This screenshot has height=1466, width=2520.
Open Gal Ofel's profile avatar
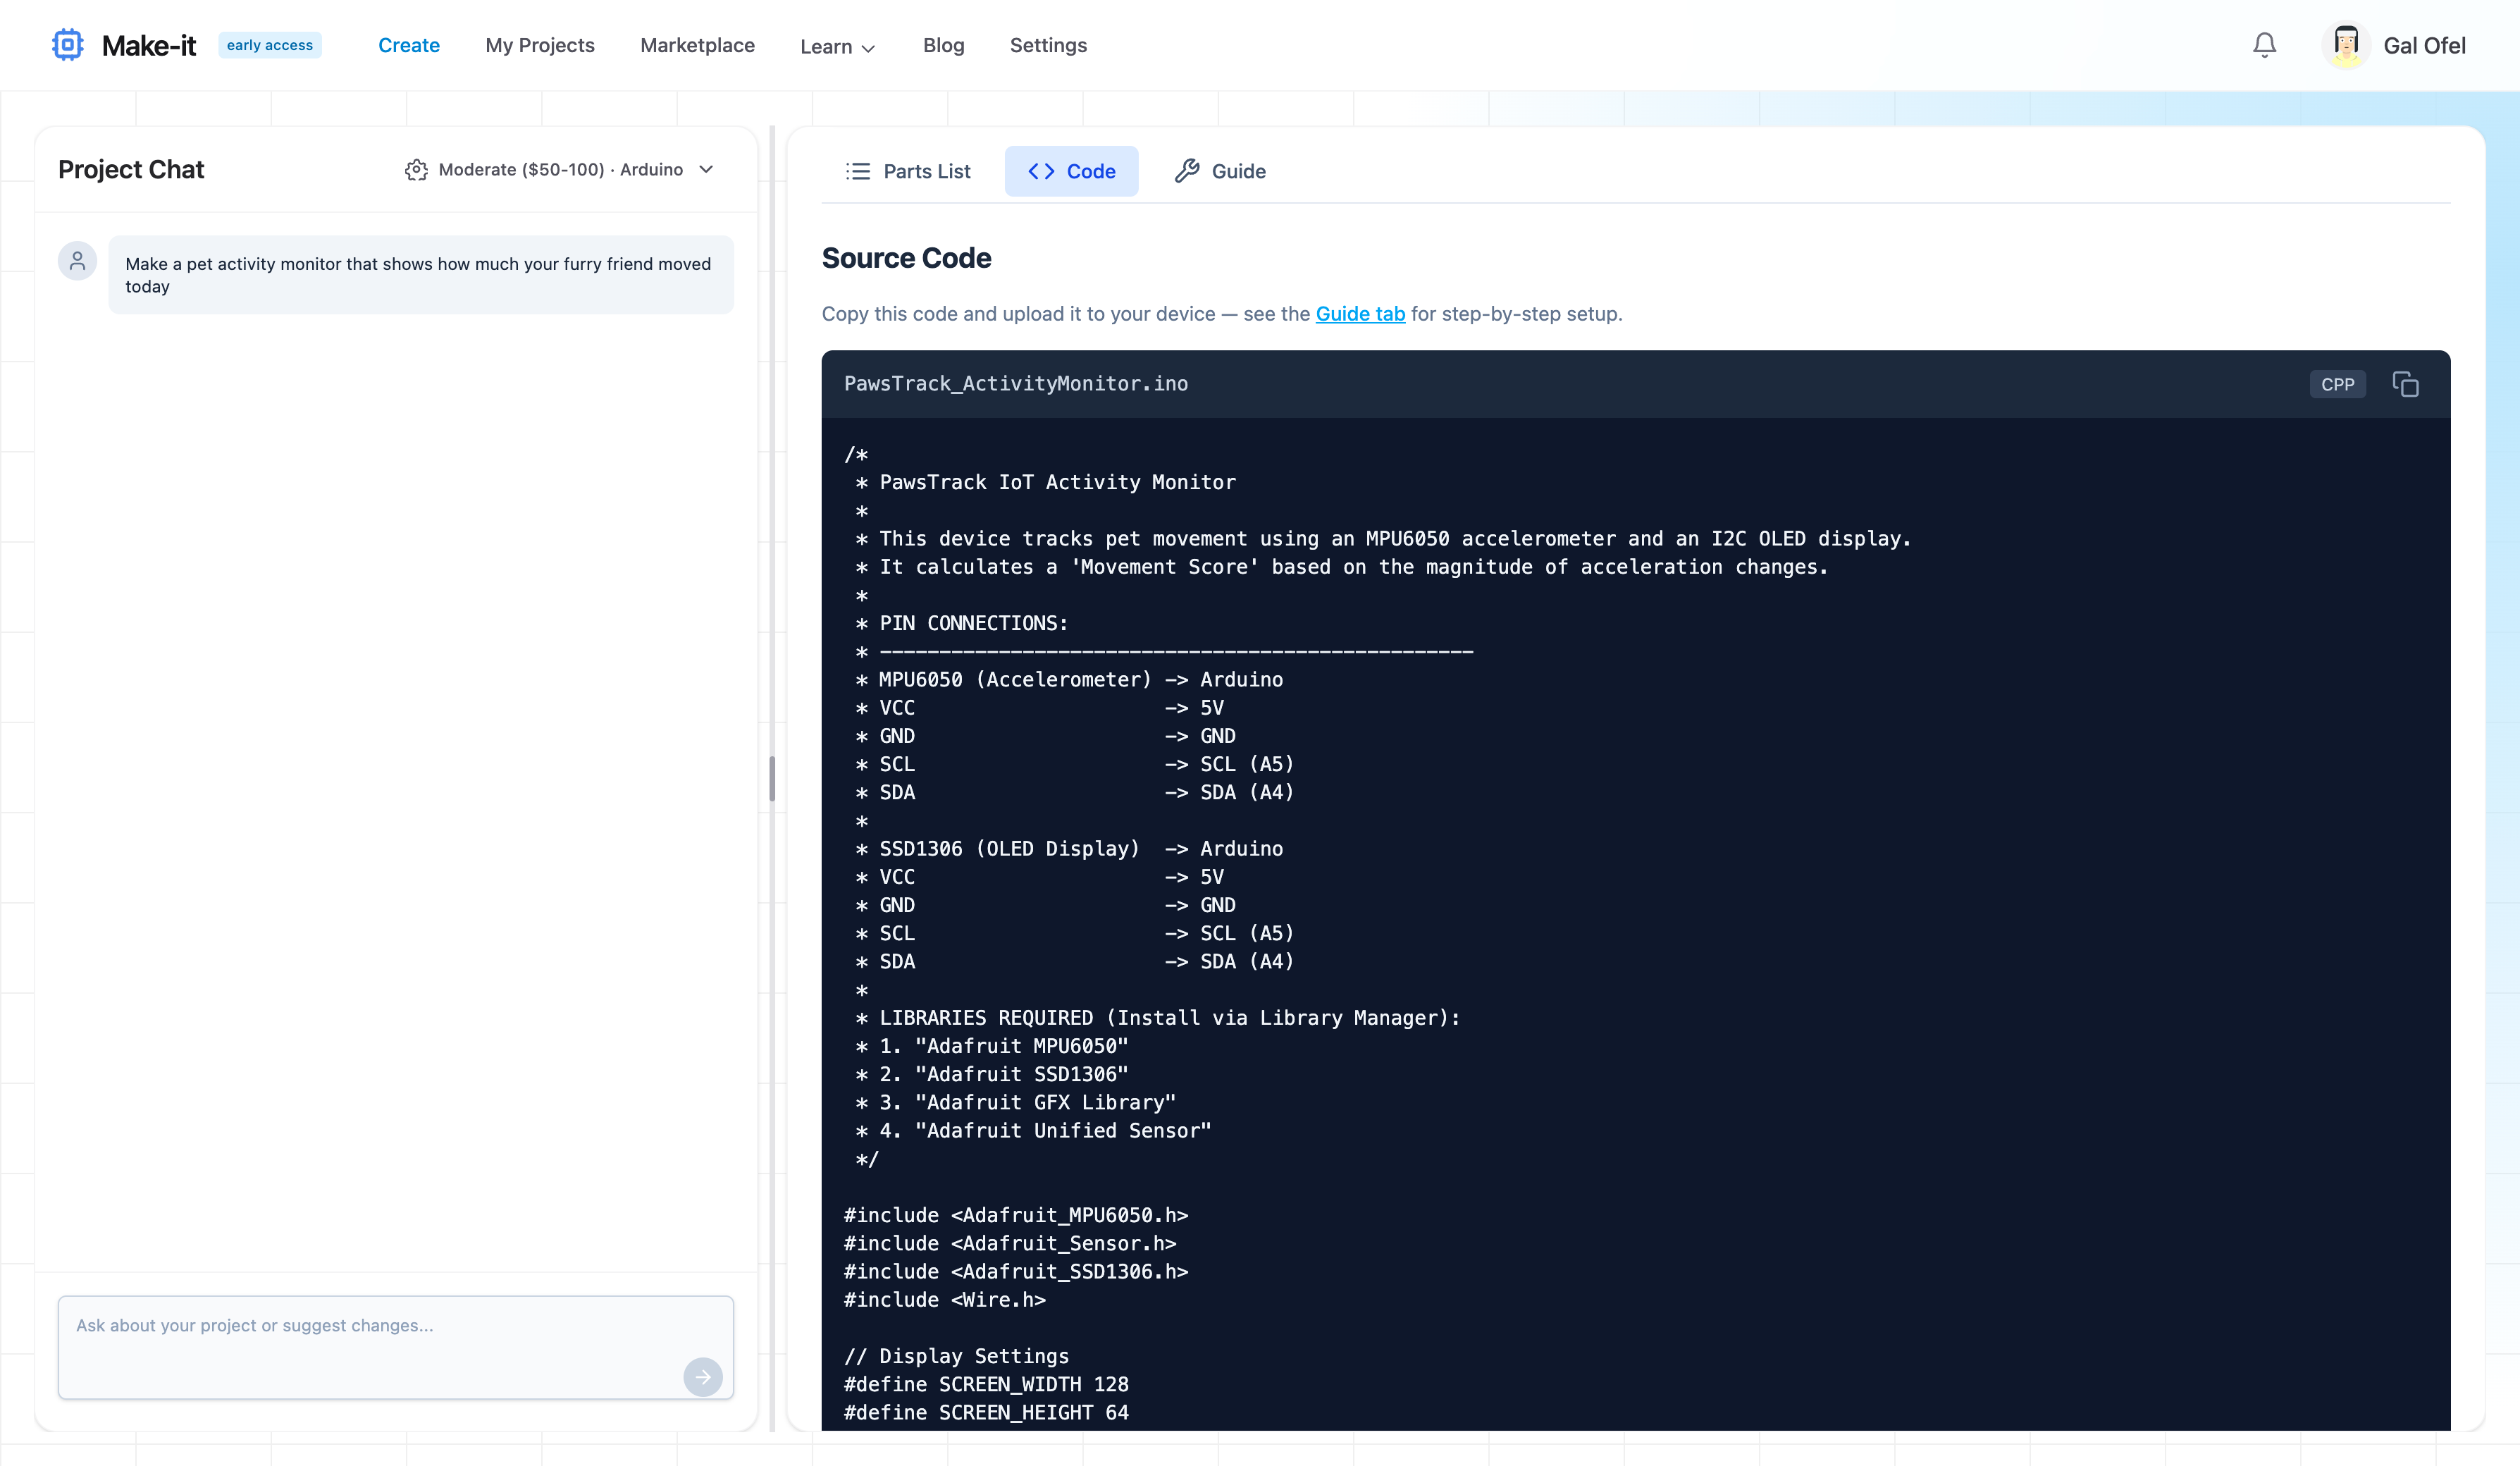click(2347, 44)
